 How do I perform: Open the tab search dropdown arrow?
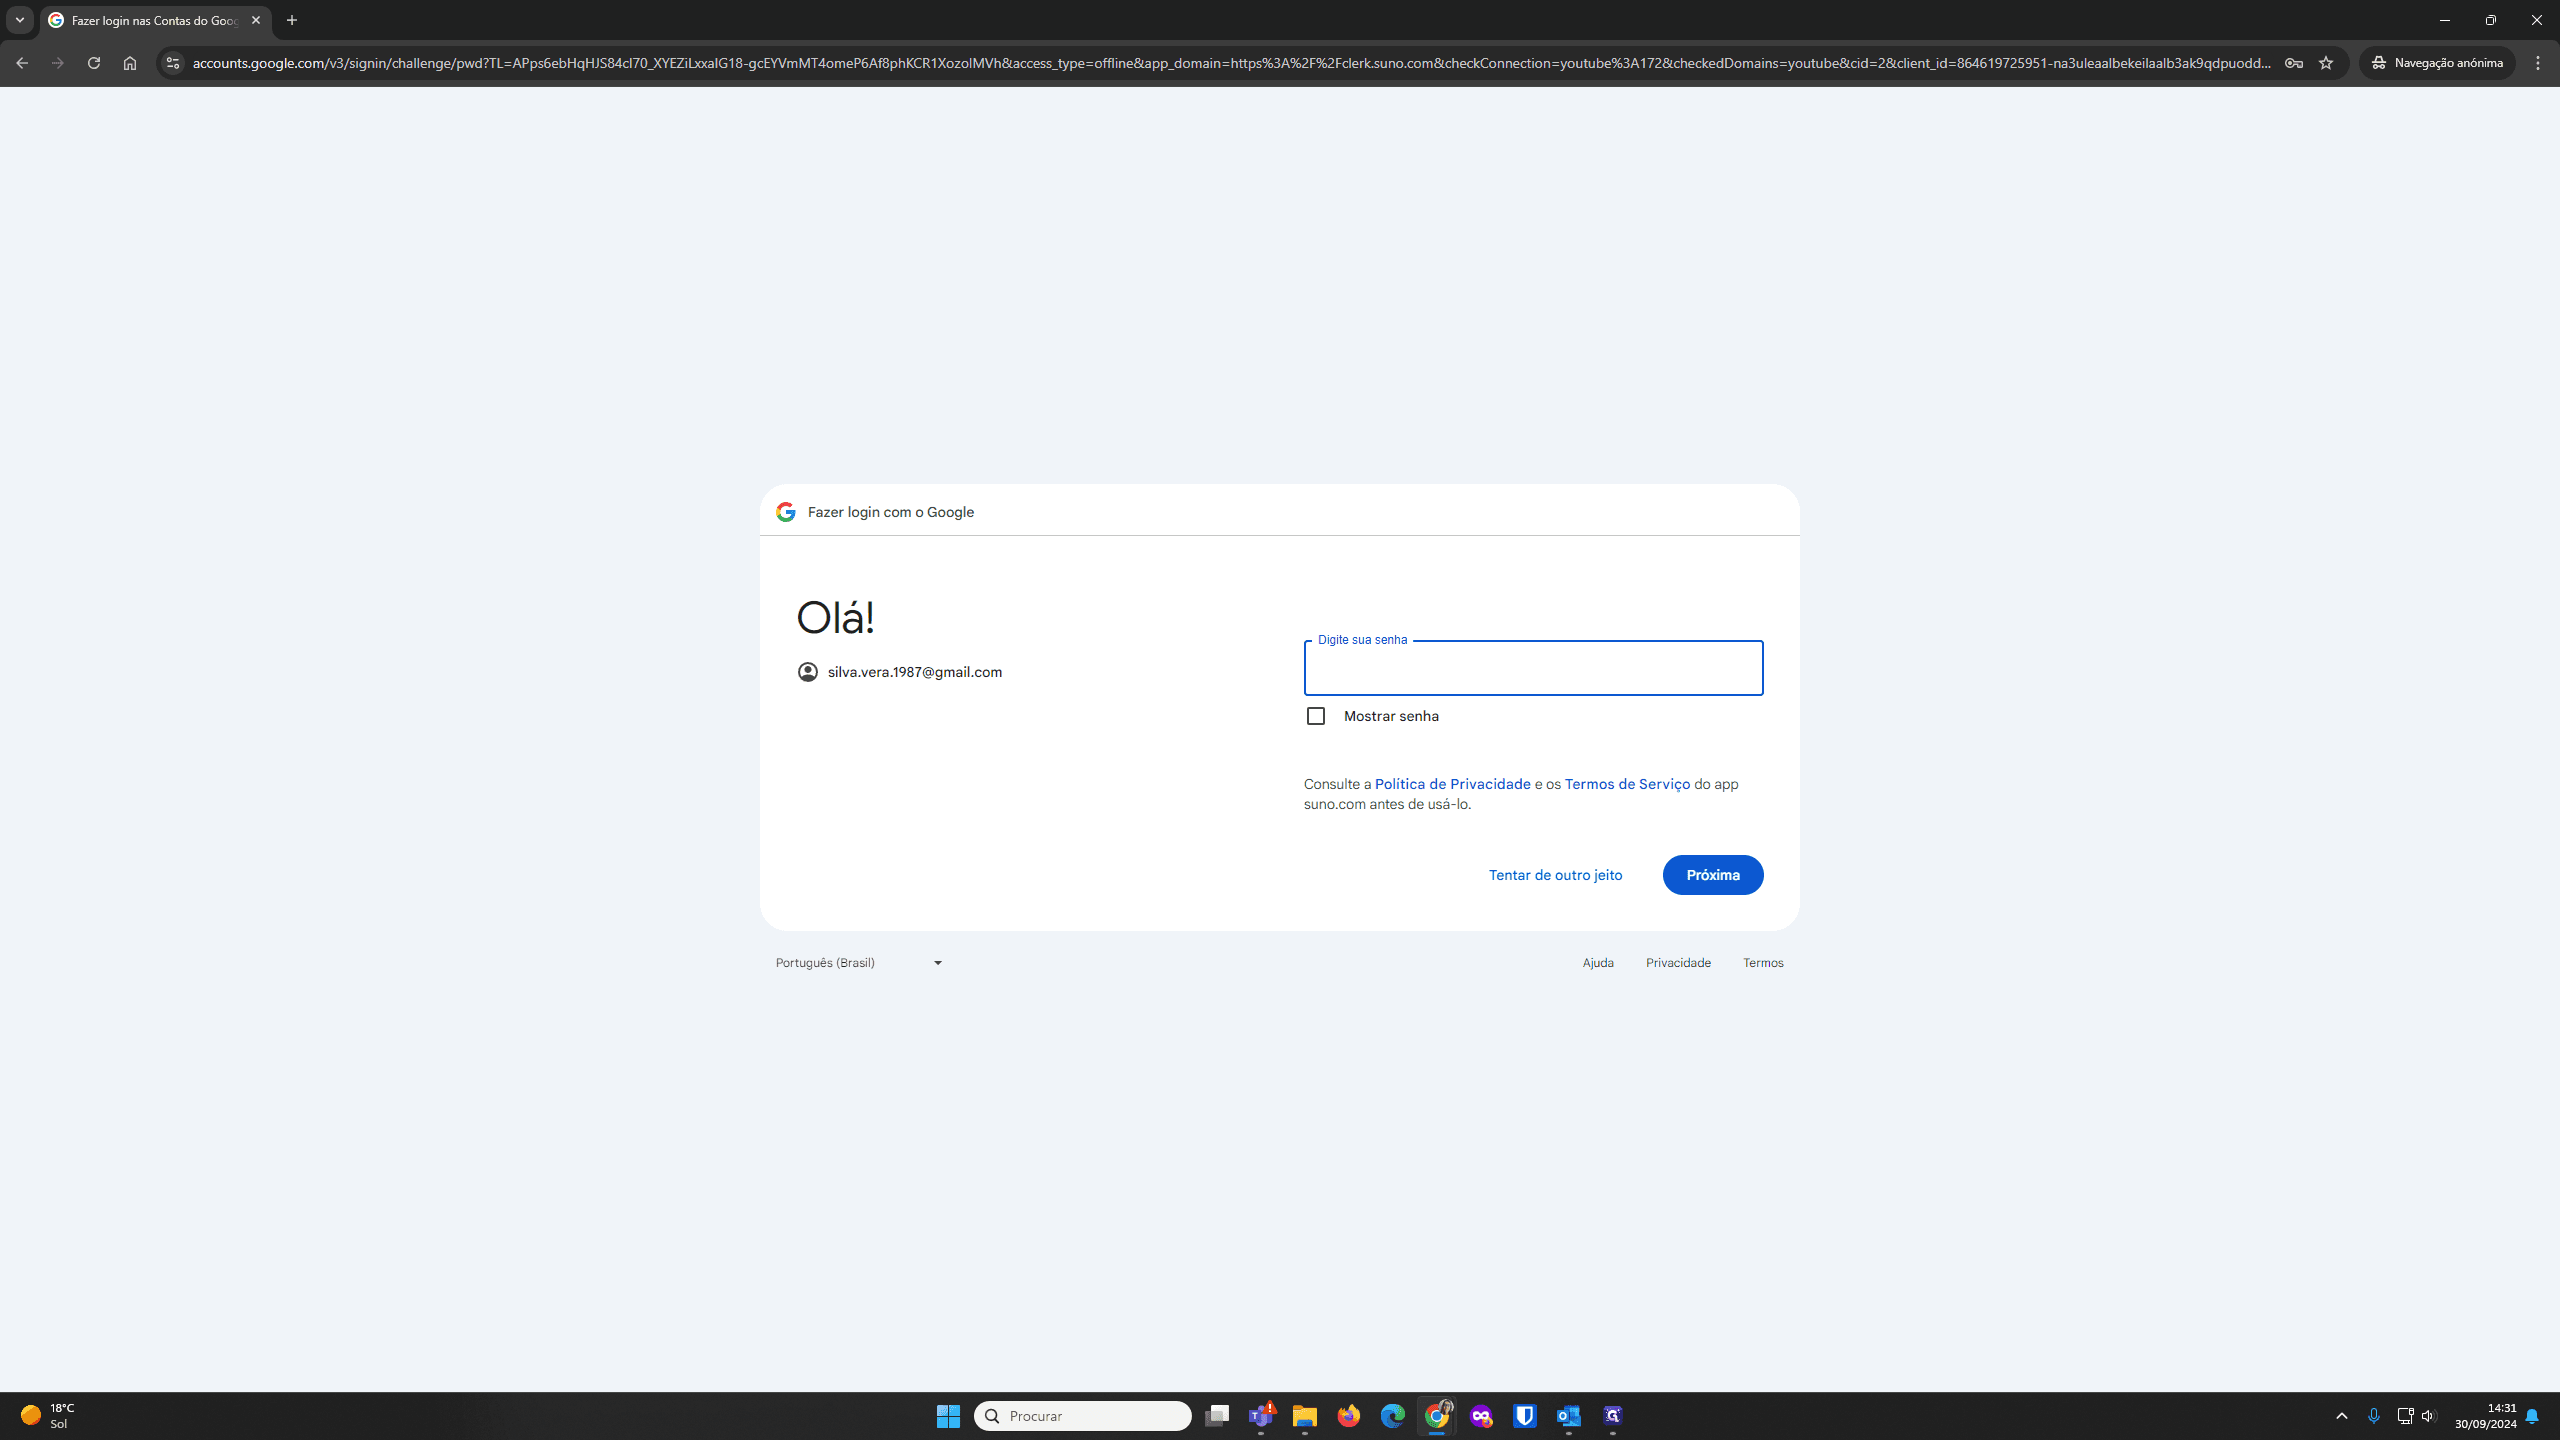click(x=20, y=20)
